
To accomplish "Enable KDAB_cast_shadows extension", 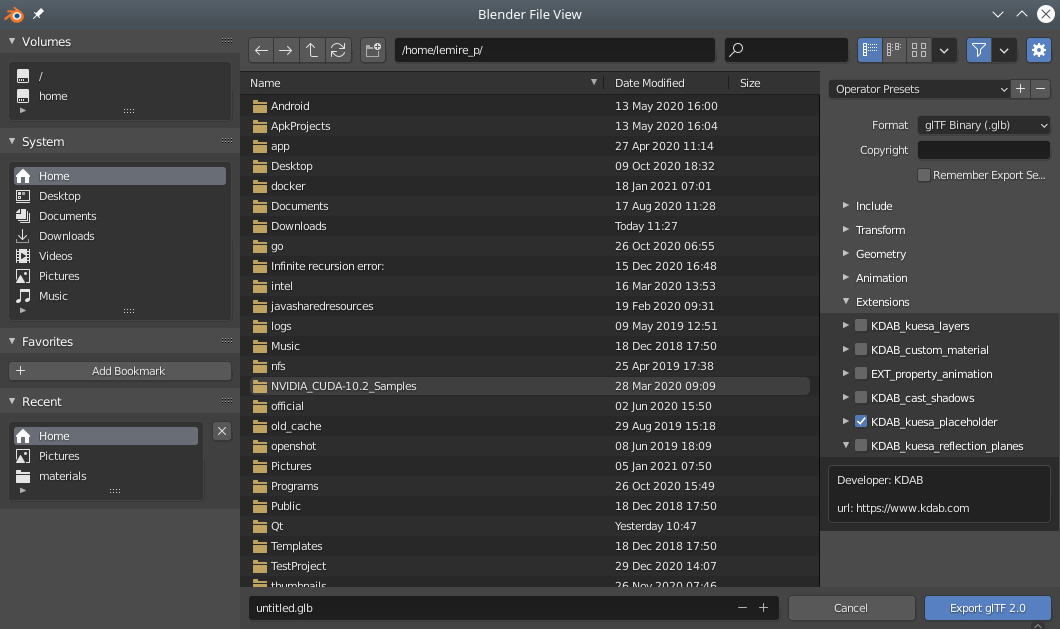I will point(861,398).
